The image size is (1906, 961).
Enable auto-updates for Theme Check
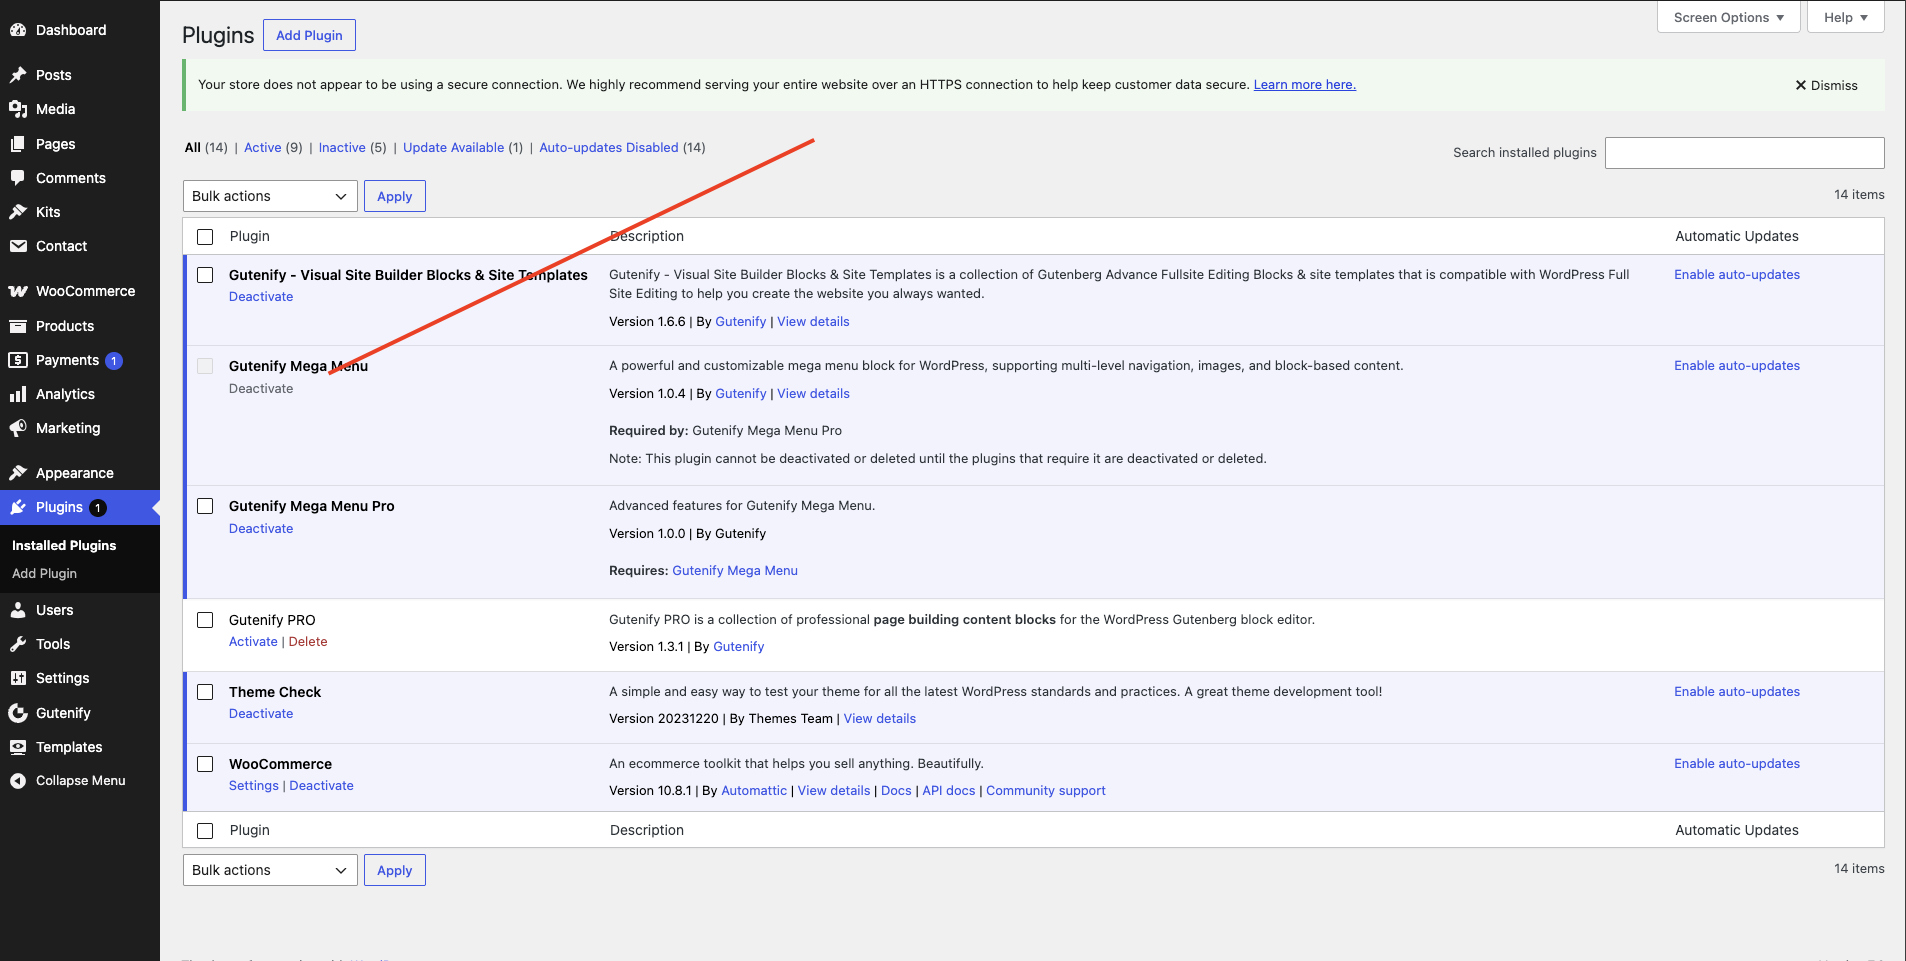pos(1737,691)
